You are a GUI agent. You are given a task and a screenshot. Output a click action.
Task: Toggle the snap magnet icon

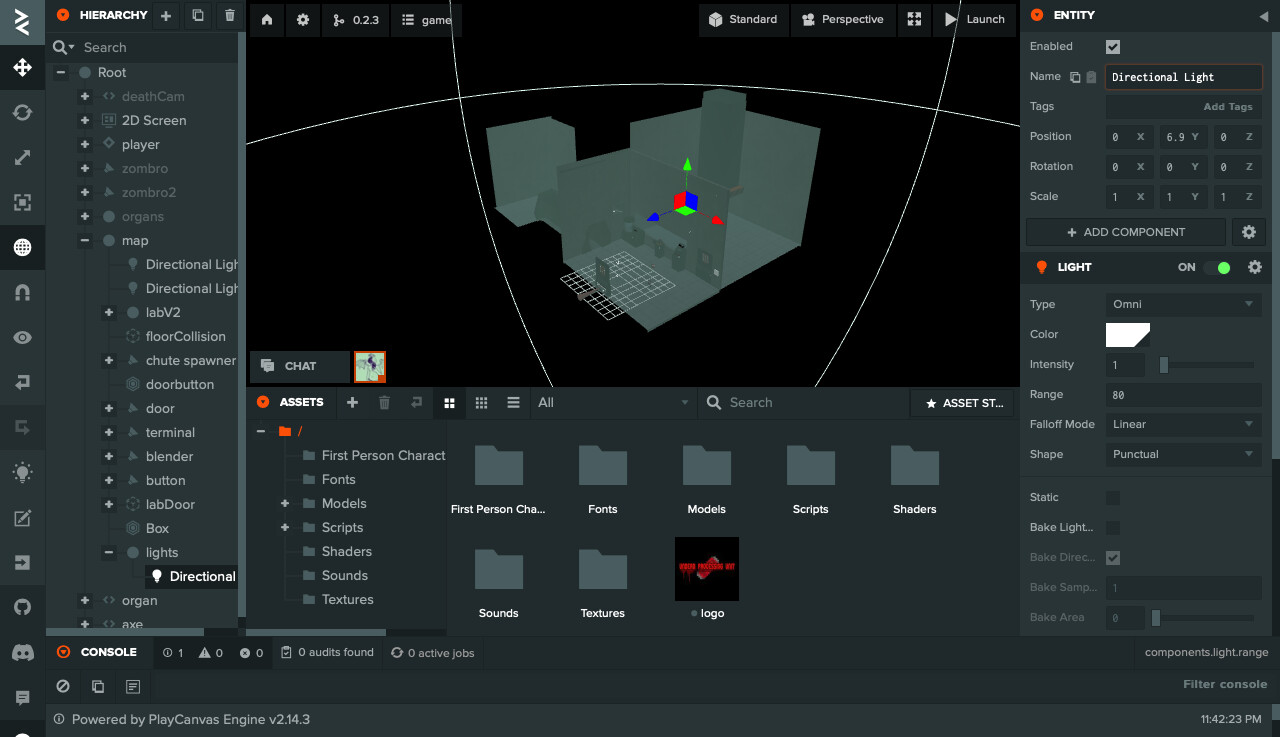22,292
